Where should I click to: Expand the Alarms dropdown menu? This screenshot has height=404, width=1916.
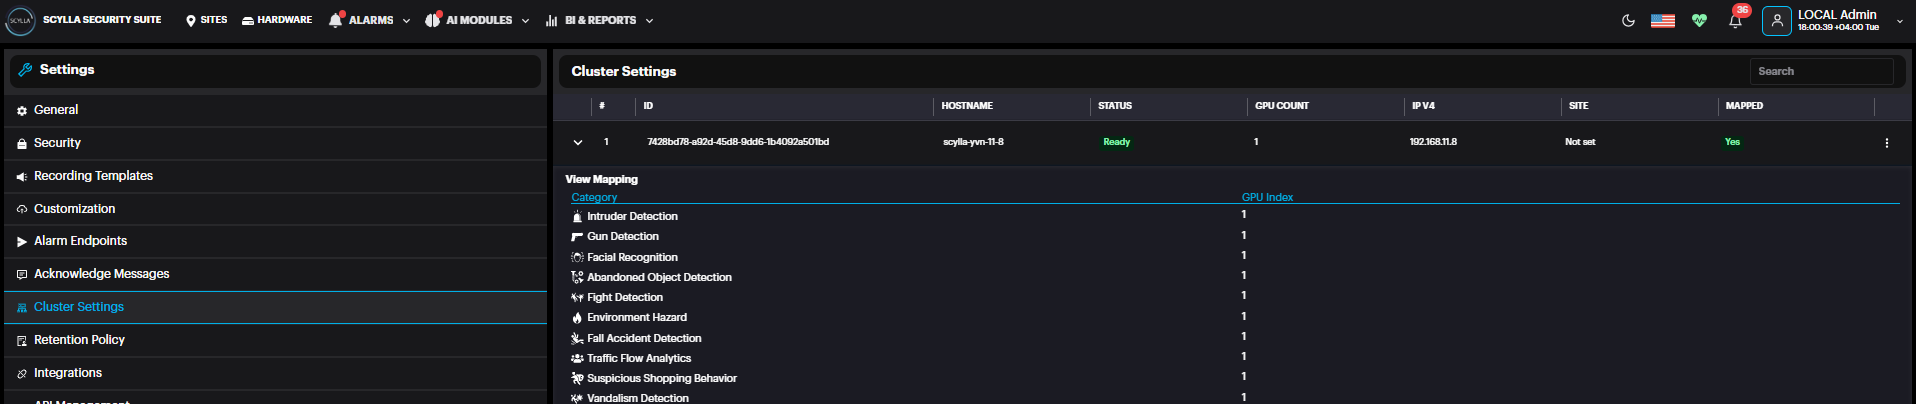370,20
